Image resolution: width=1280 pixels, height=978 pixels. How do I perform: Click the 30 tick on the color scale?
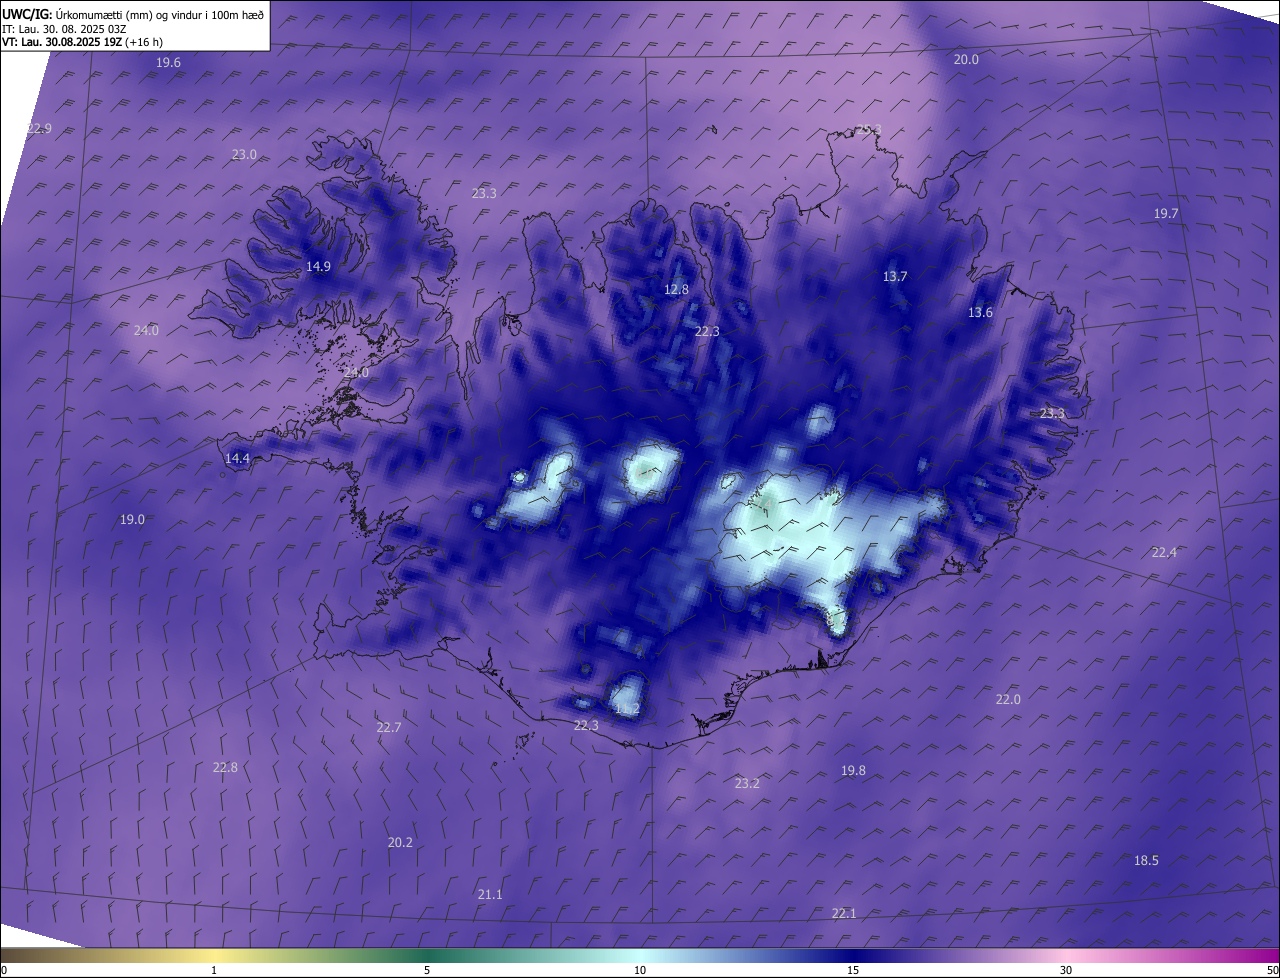(x=1066, y=971)
